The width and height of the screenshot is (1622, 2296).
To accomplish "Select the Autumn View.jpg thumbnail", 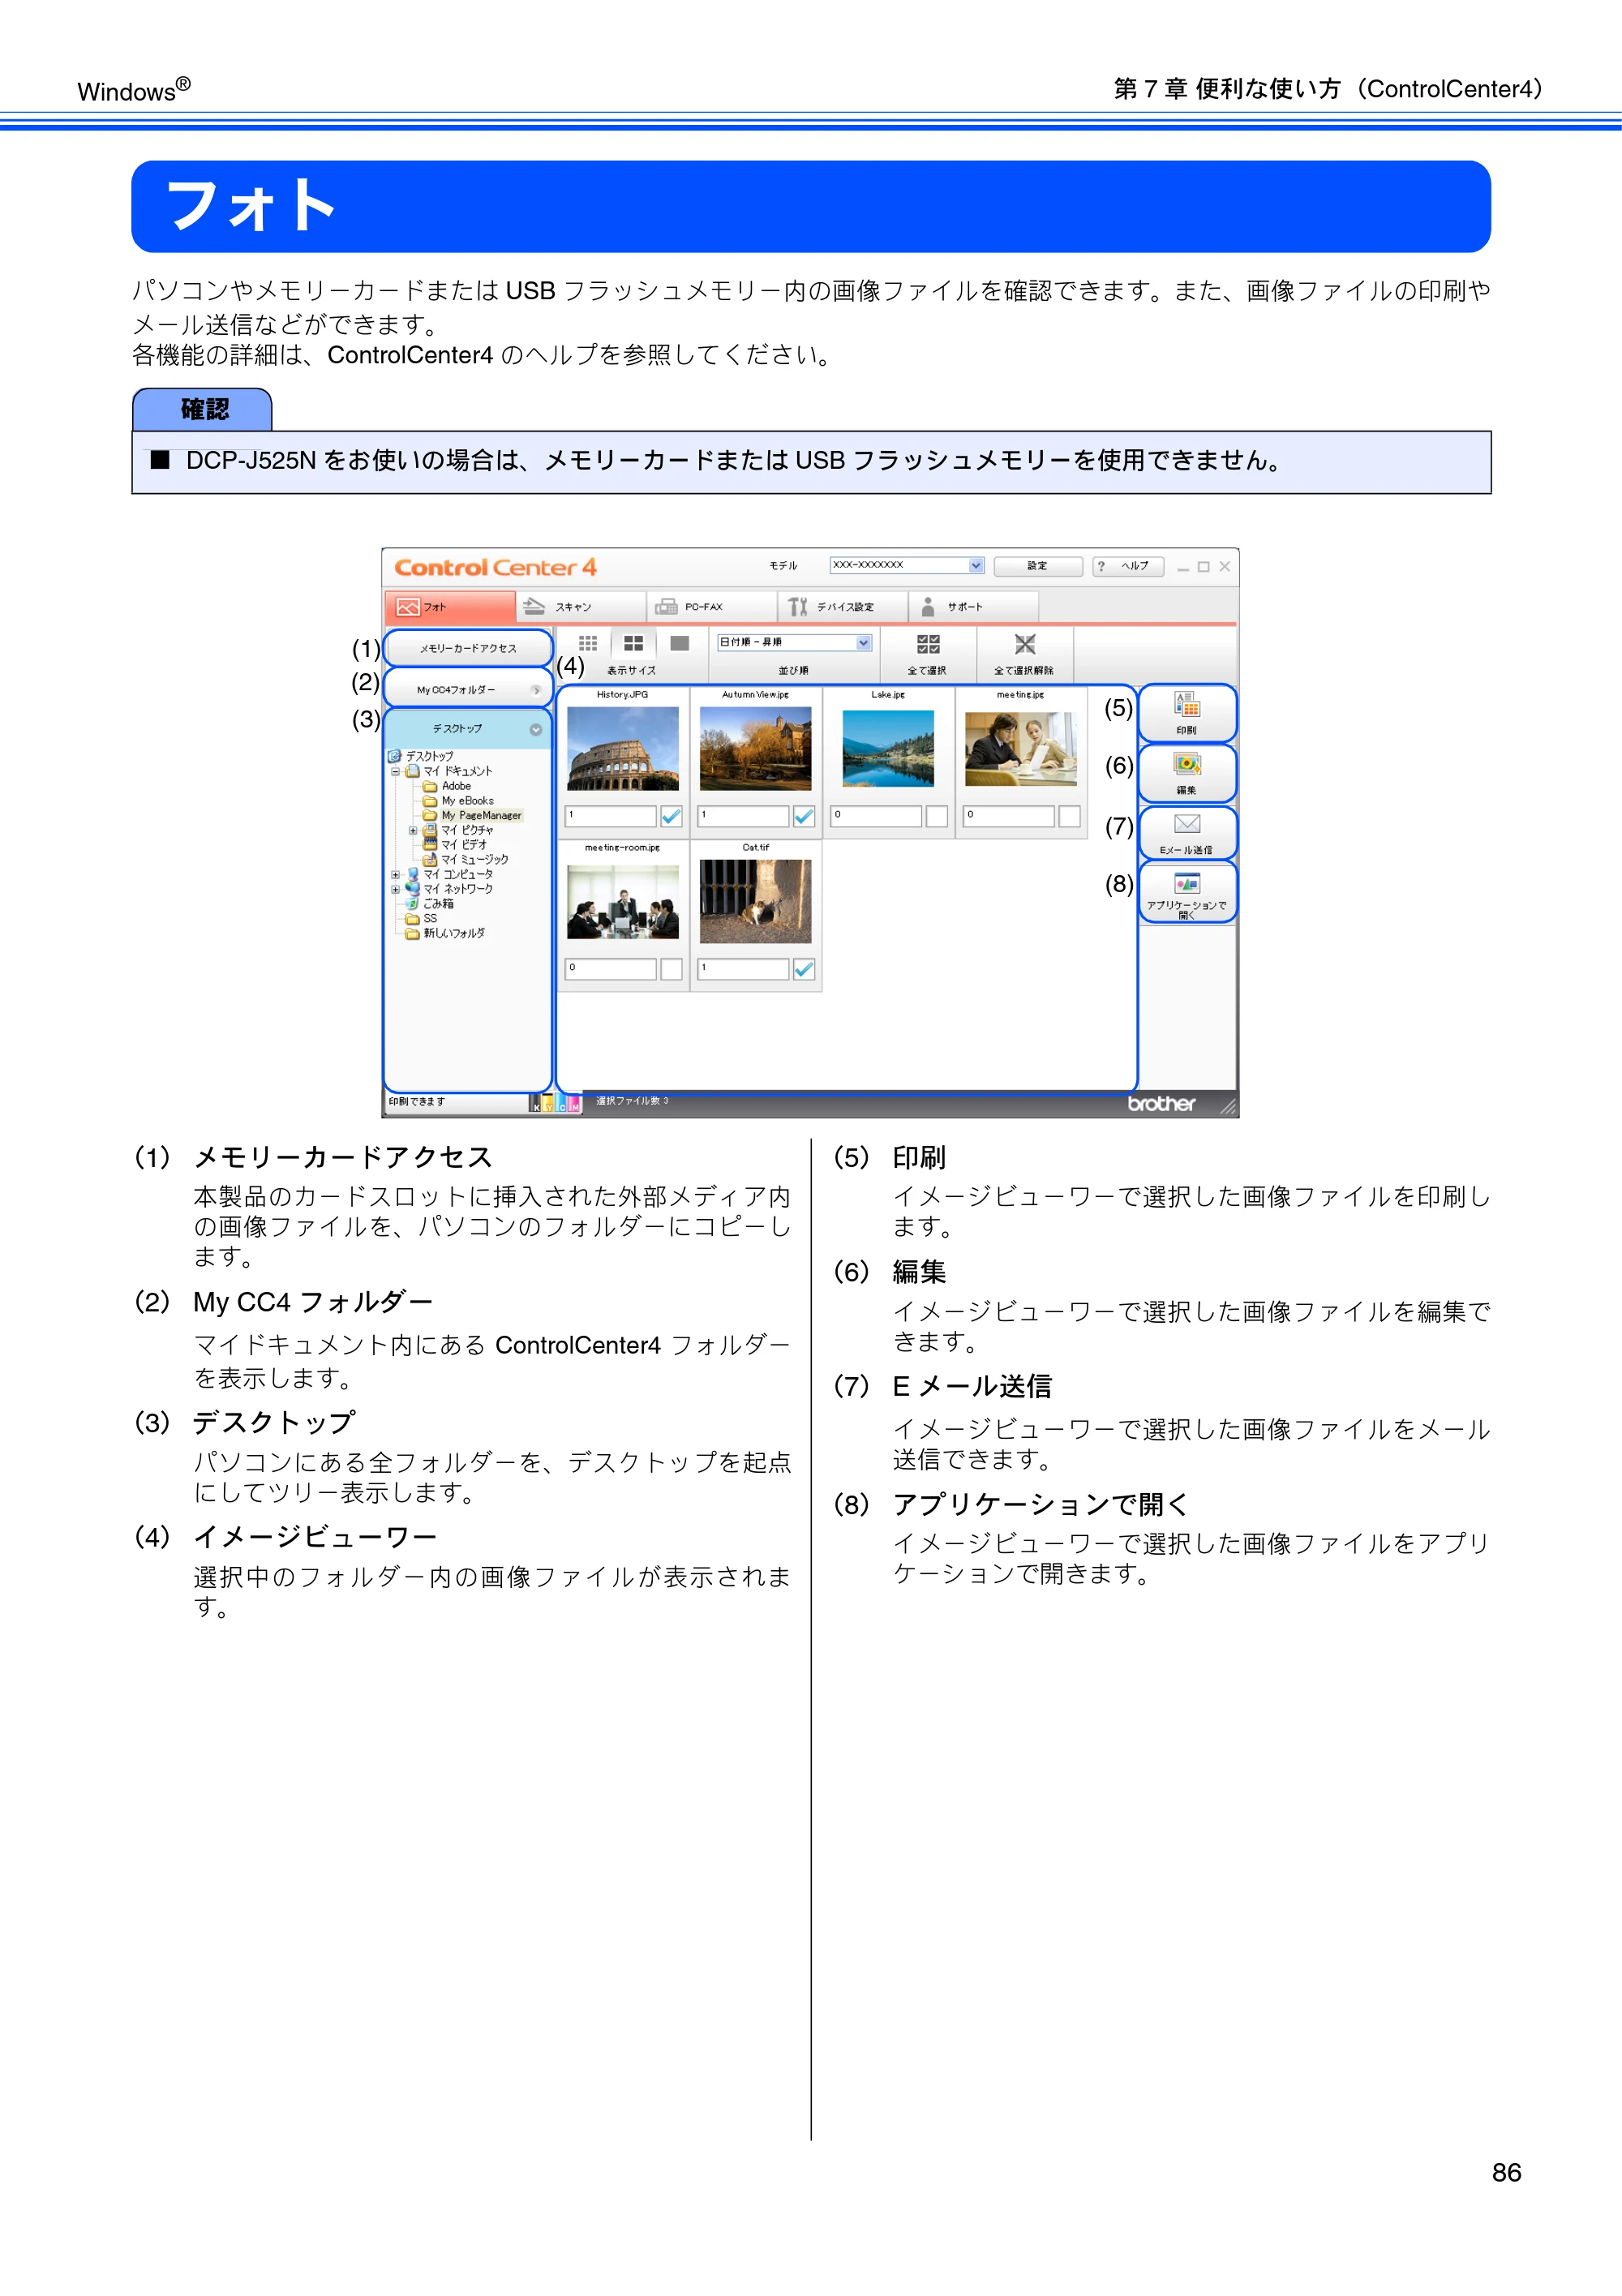I will (756, 748).
